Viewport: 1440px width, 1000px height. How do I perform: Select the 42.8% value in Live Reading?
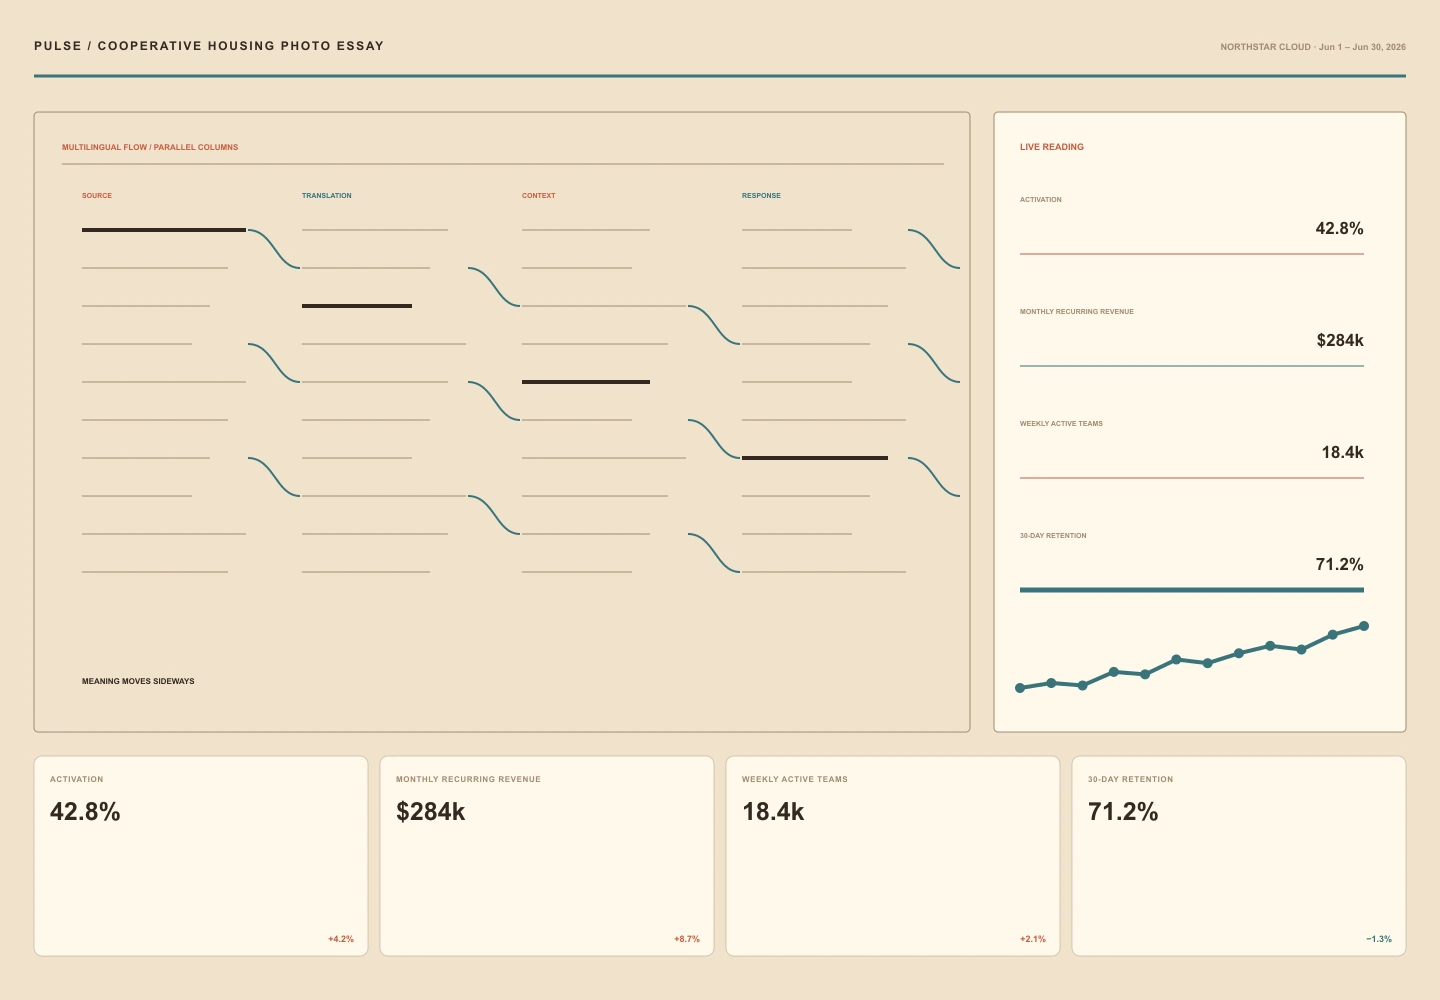point(1340,228)
